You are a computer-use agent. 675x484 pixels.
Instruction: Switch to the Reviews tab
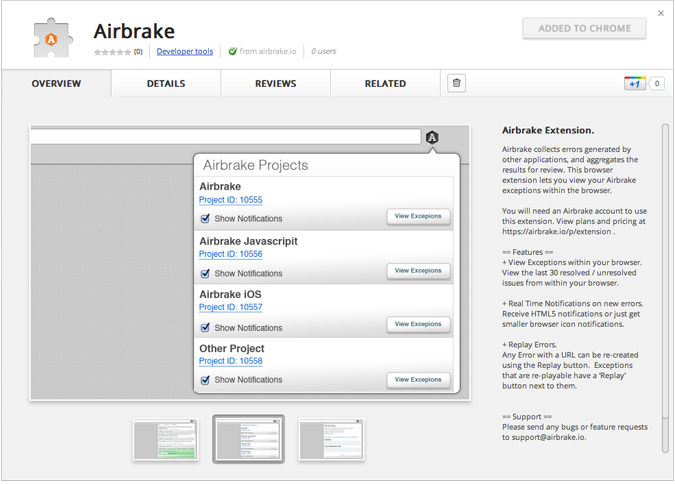click(x=276, y=84)
